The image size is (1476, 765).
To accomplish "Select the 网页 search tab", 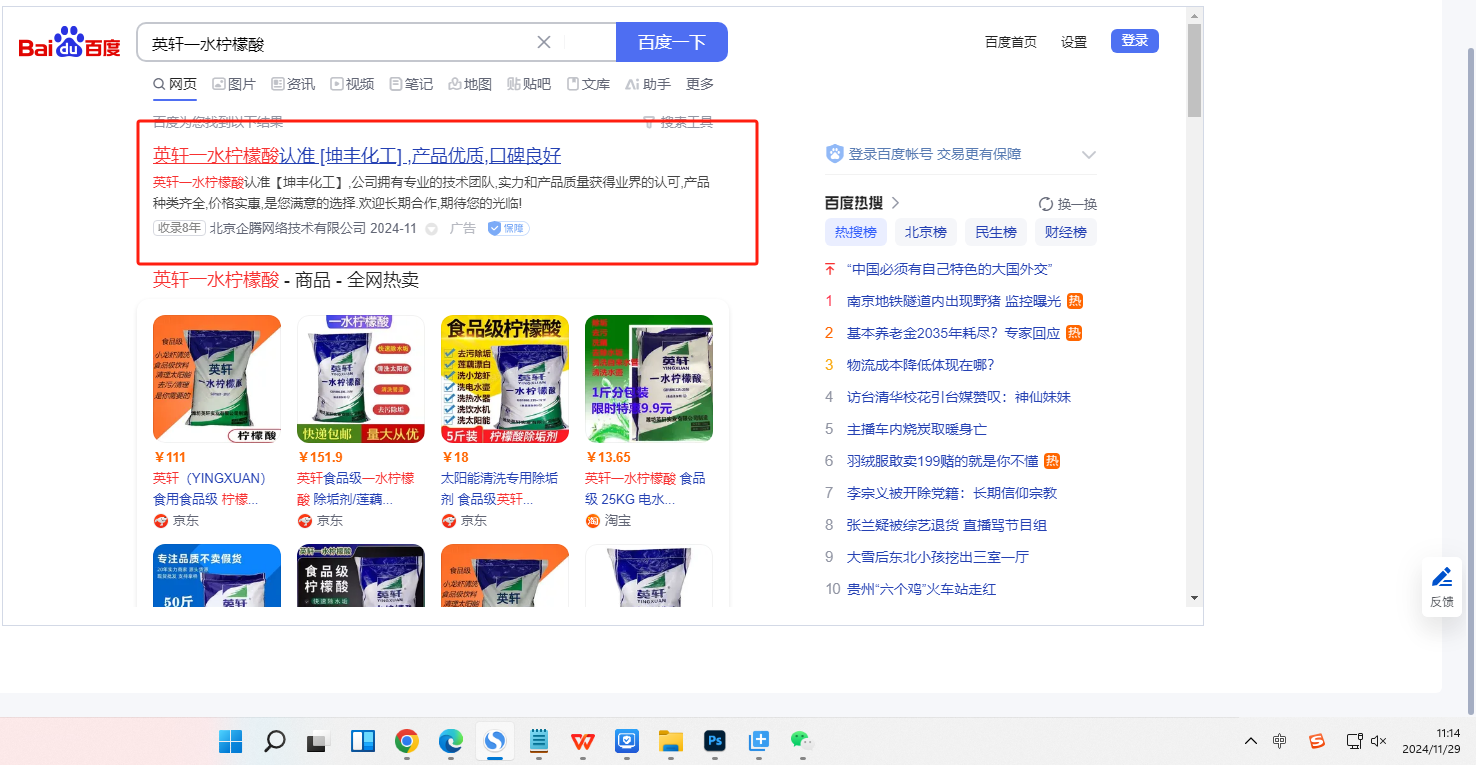I will [x=175, y=84].
